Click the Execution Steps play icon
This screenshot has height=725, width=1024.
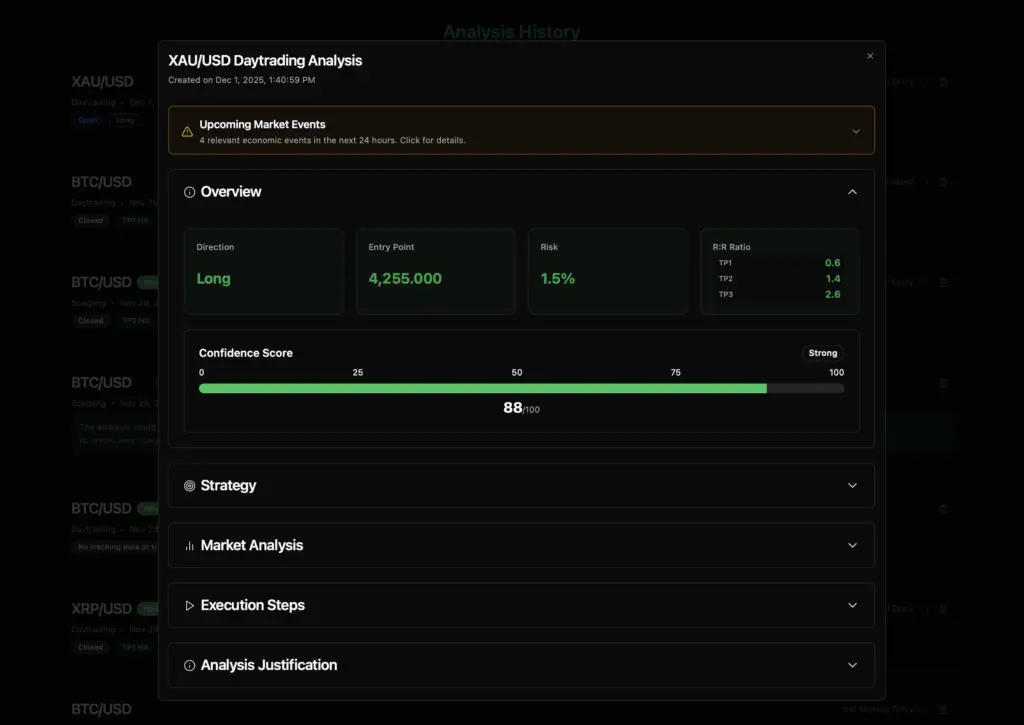[x=189, y=605]
